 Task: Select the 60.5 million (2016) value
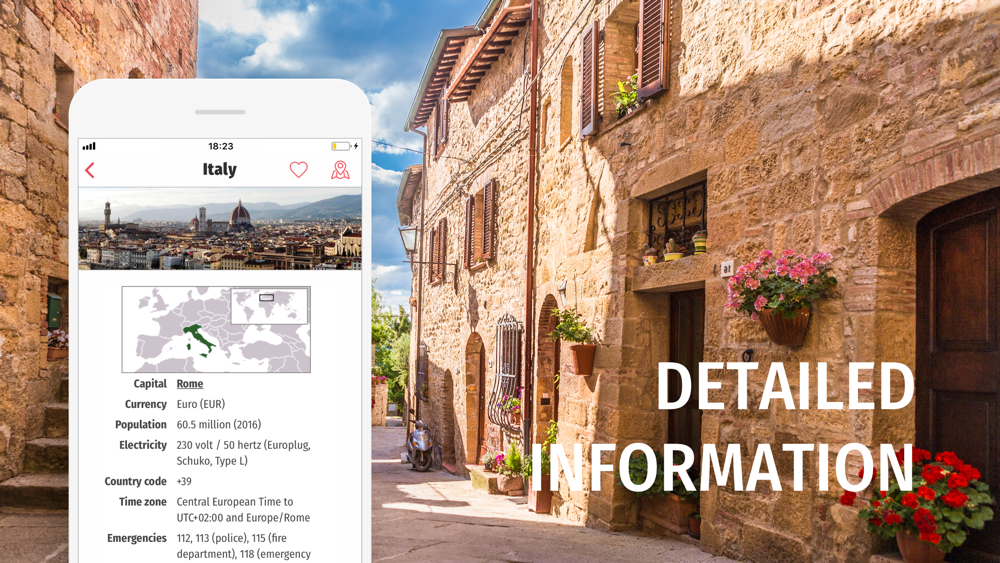(219, 425)
